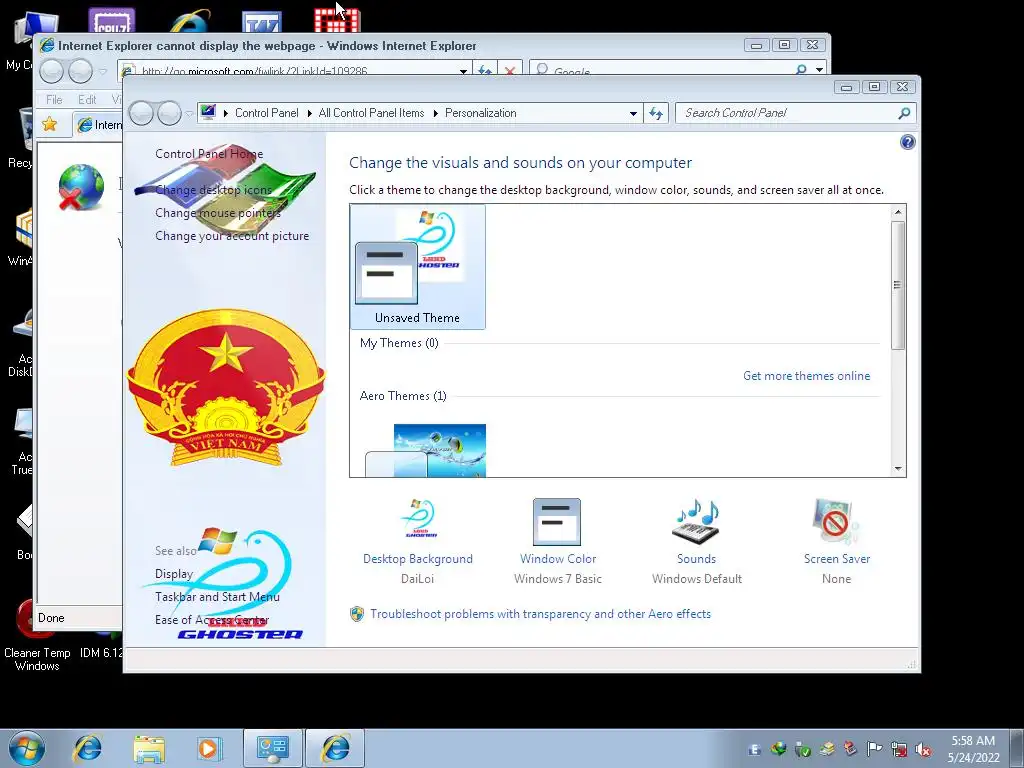Click the Control Panel help question-mark icon

pos(907,142)
